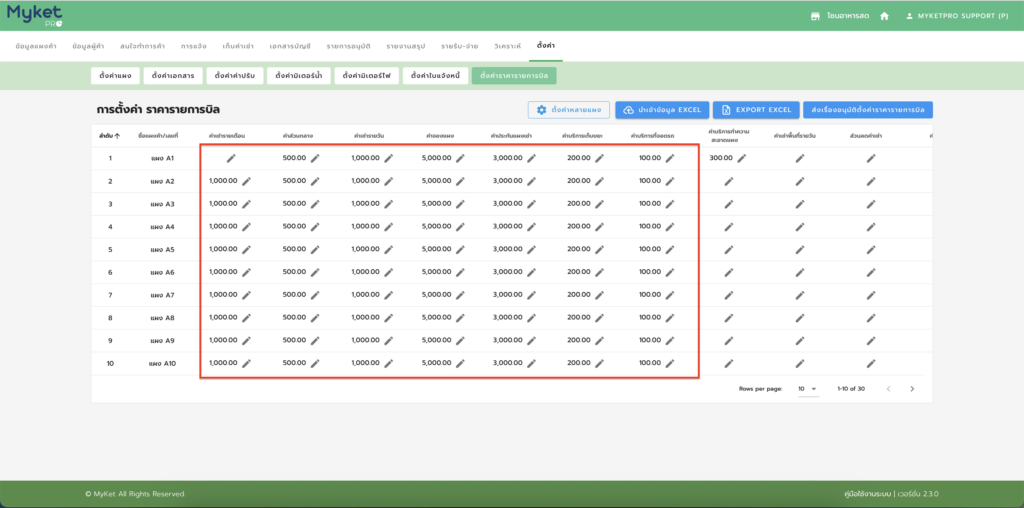This screenshot has height=508, width=1024.
Task: Click the home icon in top bar
Action: 884,16
